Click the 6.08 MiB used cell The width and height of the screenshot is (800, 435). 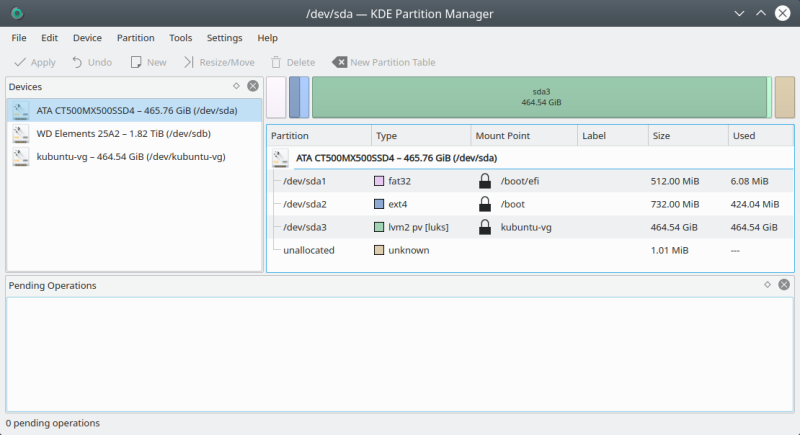point(749,181)
